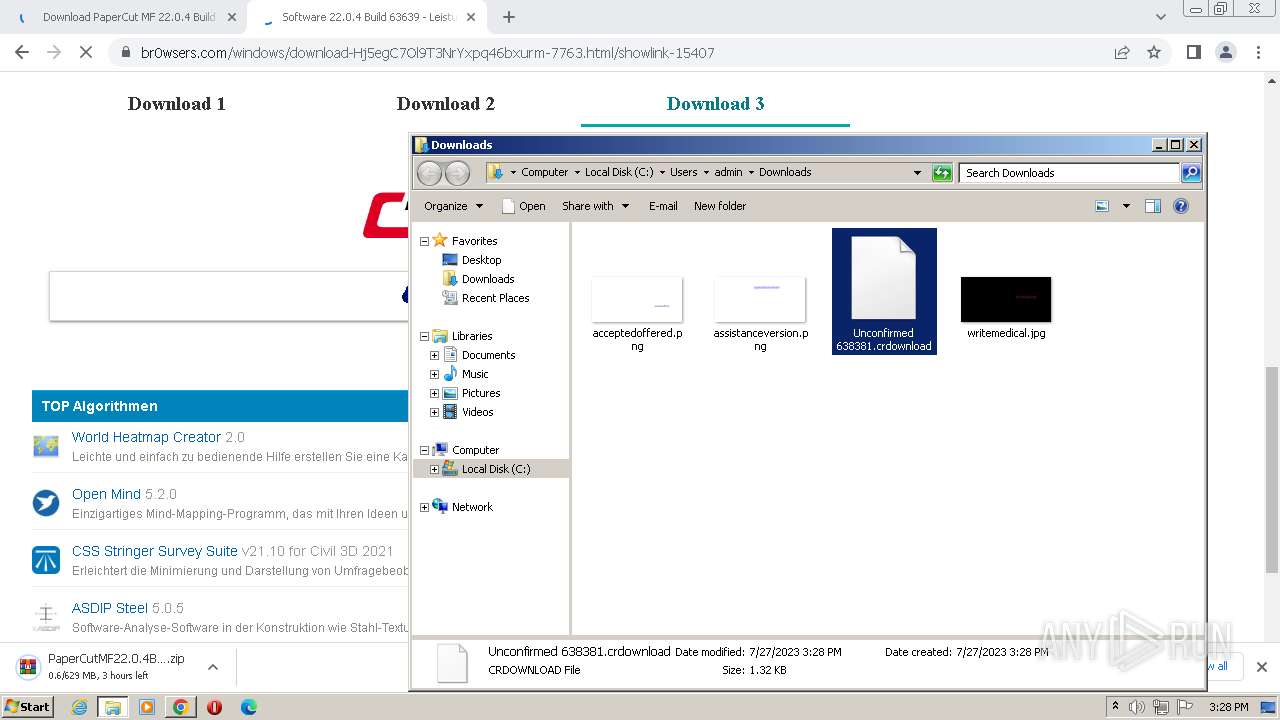This screenshot has width=1280, height=720.
Task: Click the volume speaker icon in system tray
Action: 1137,707
